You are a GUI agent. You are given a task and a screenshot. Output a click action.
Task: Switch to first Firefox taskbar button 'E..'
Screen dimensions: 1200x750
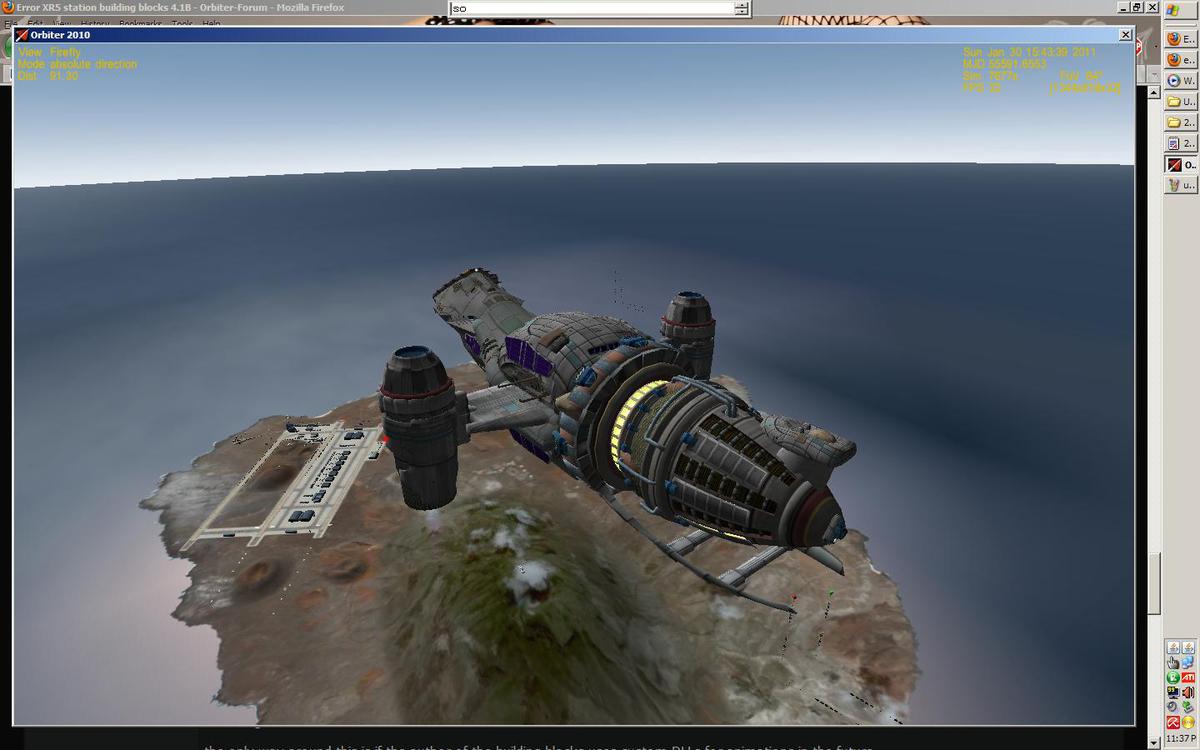point(1181,39)
